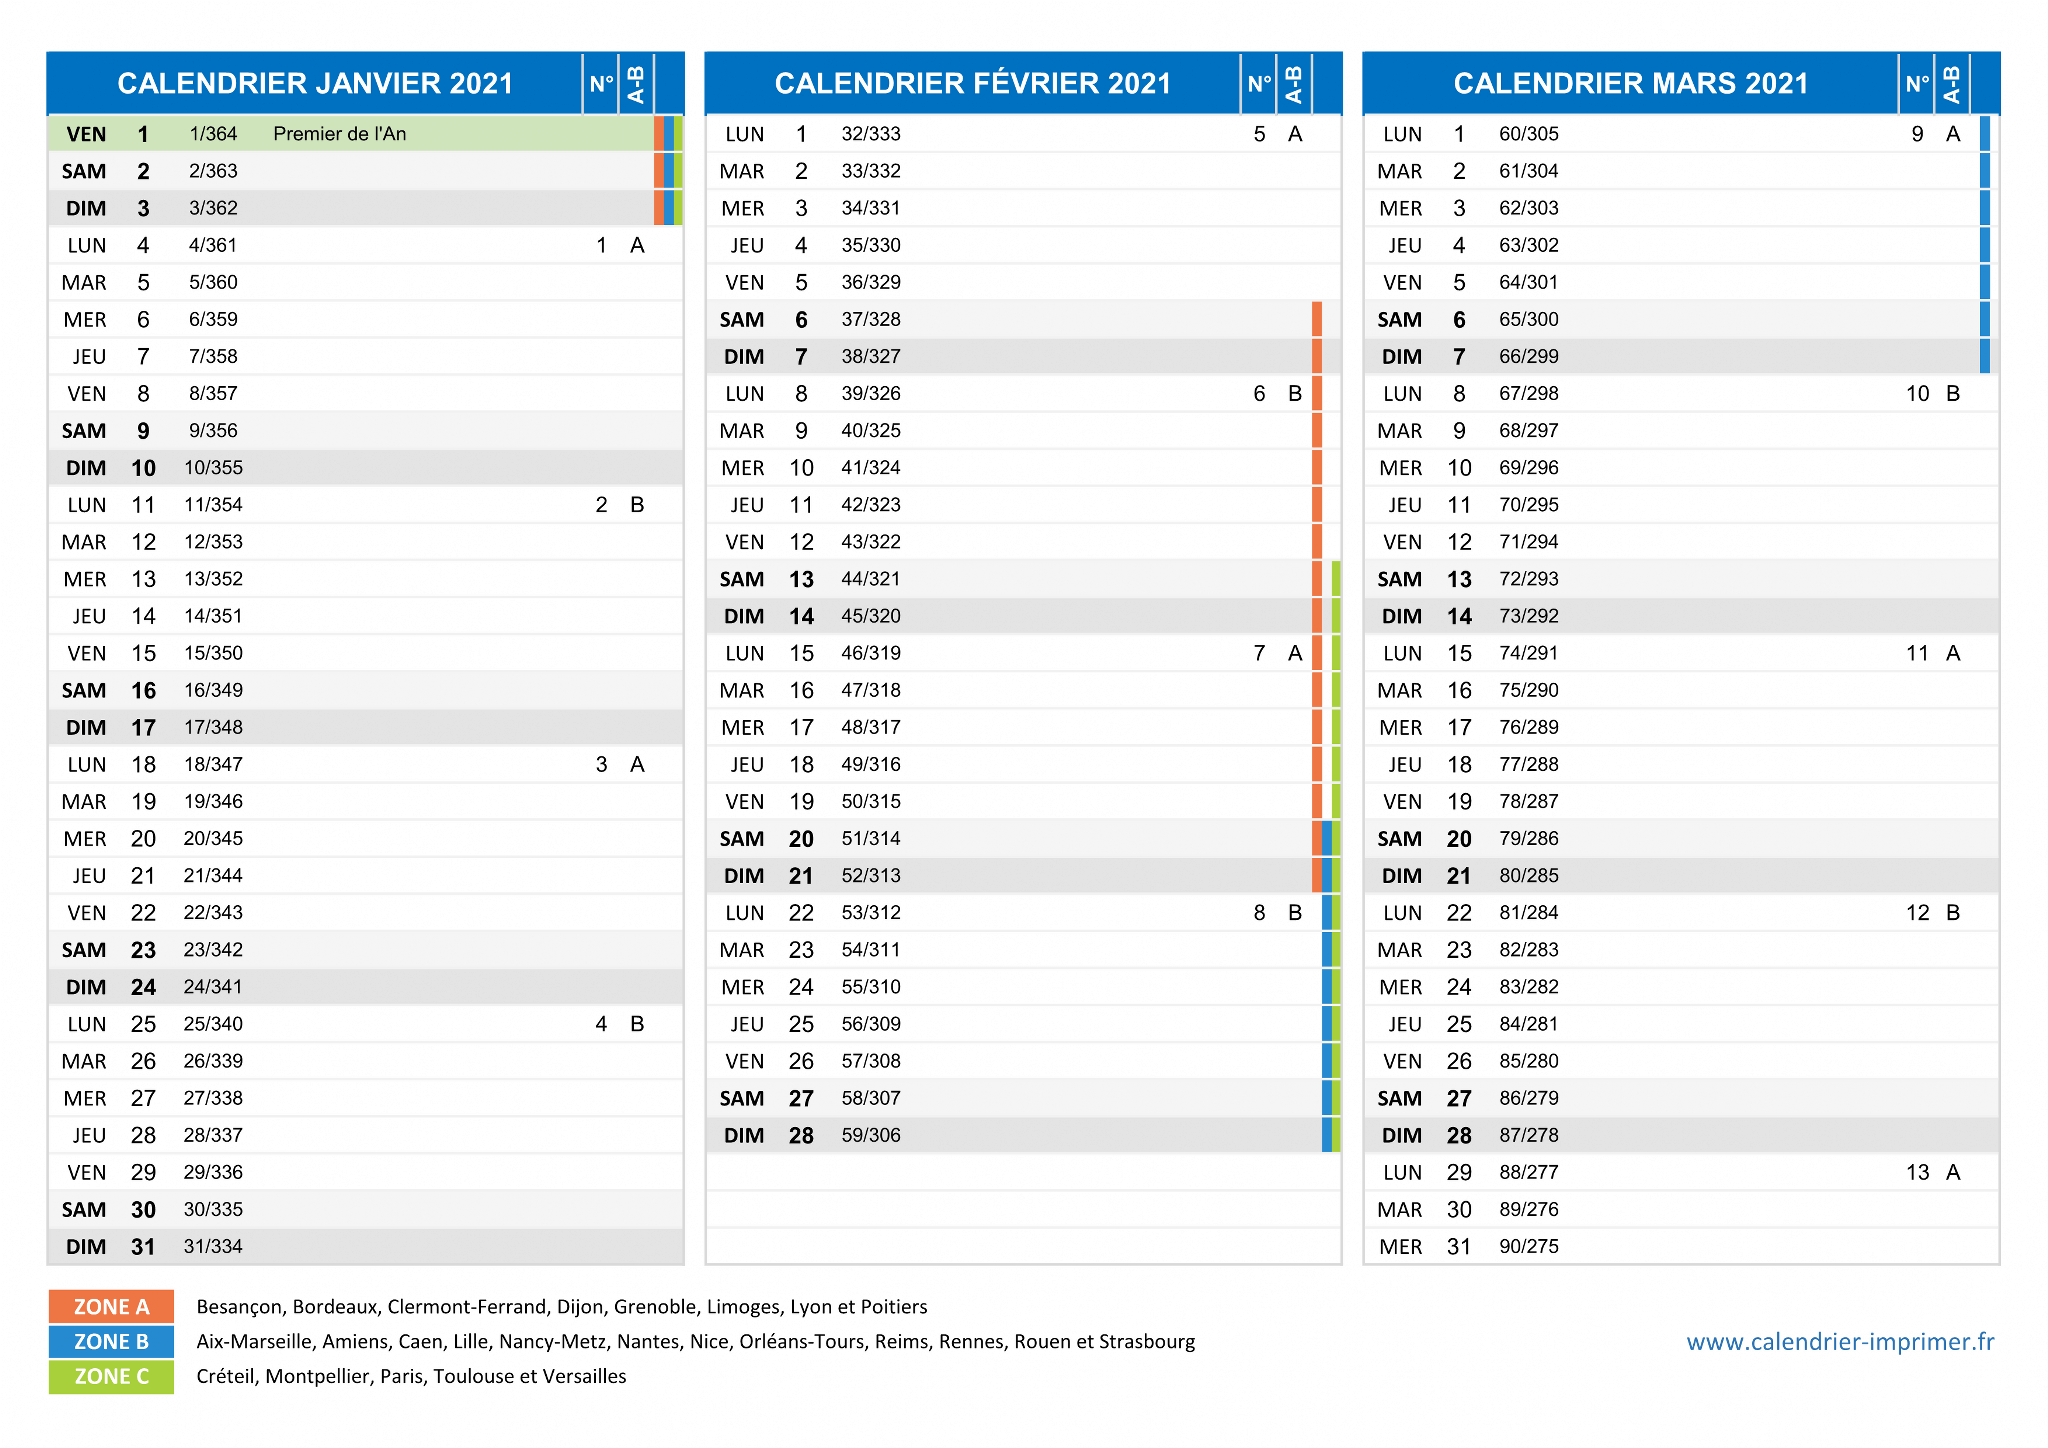This screenshot has width=2048, height=1448.
Task: Select February row SAM 20 (51/314)
Action: [1024, 839]
